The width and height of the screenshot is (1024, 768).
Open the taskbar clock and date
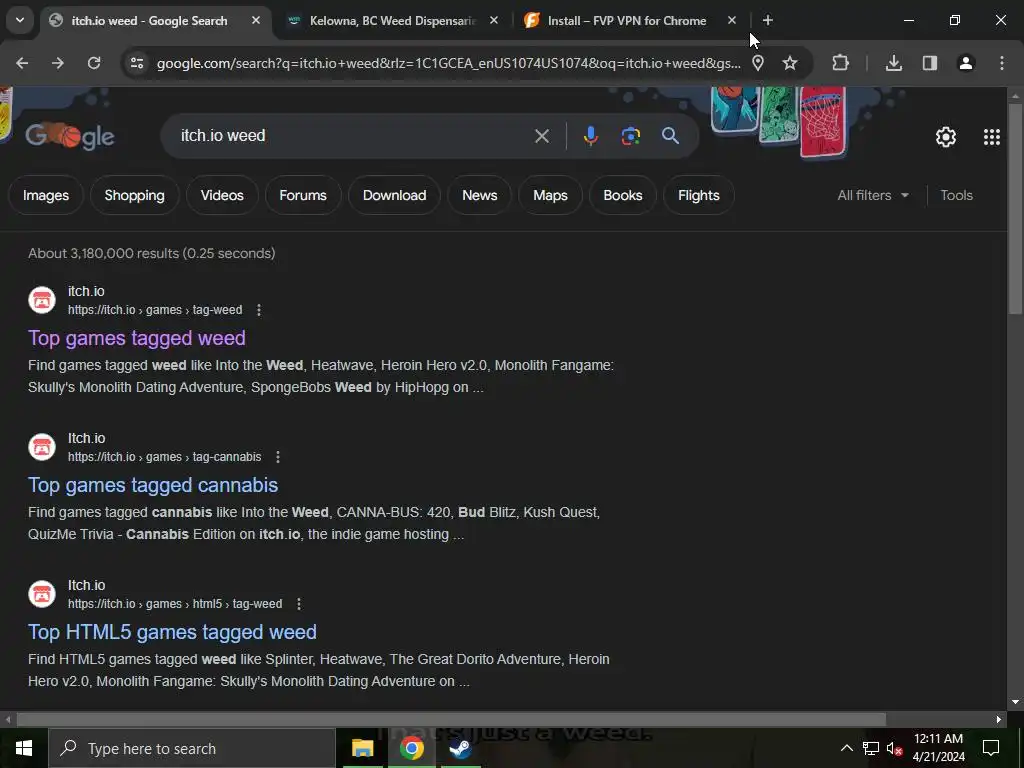(938, 748)
